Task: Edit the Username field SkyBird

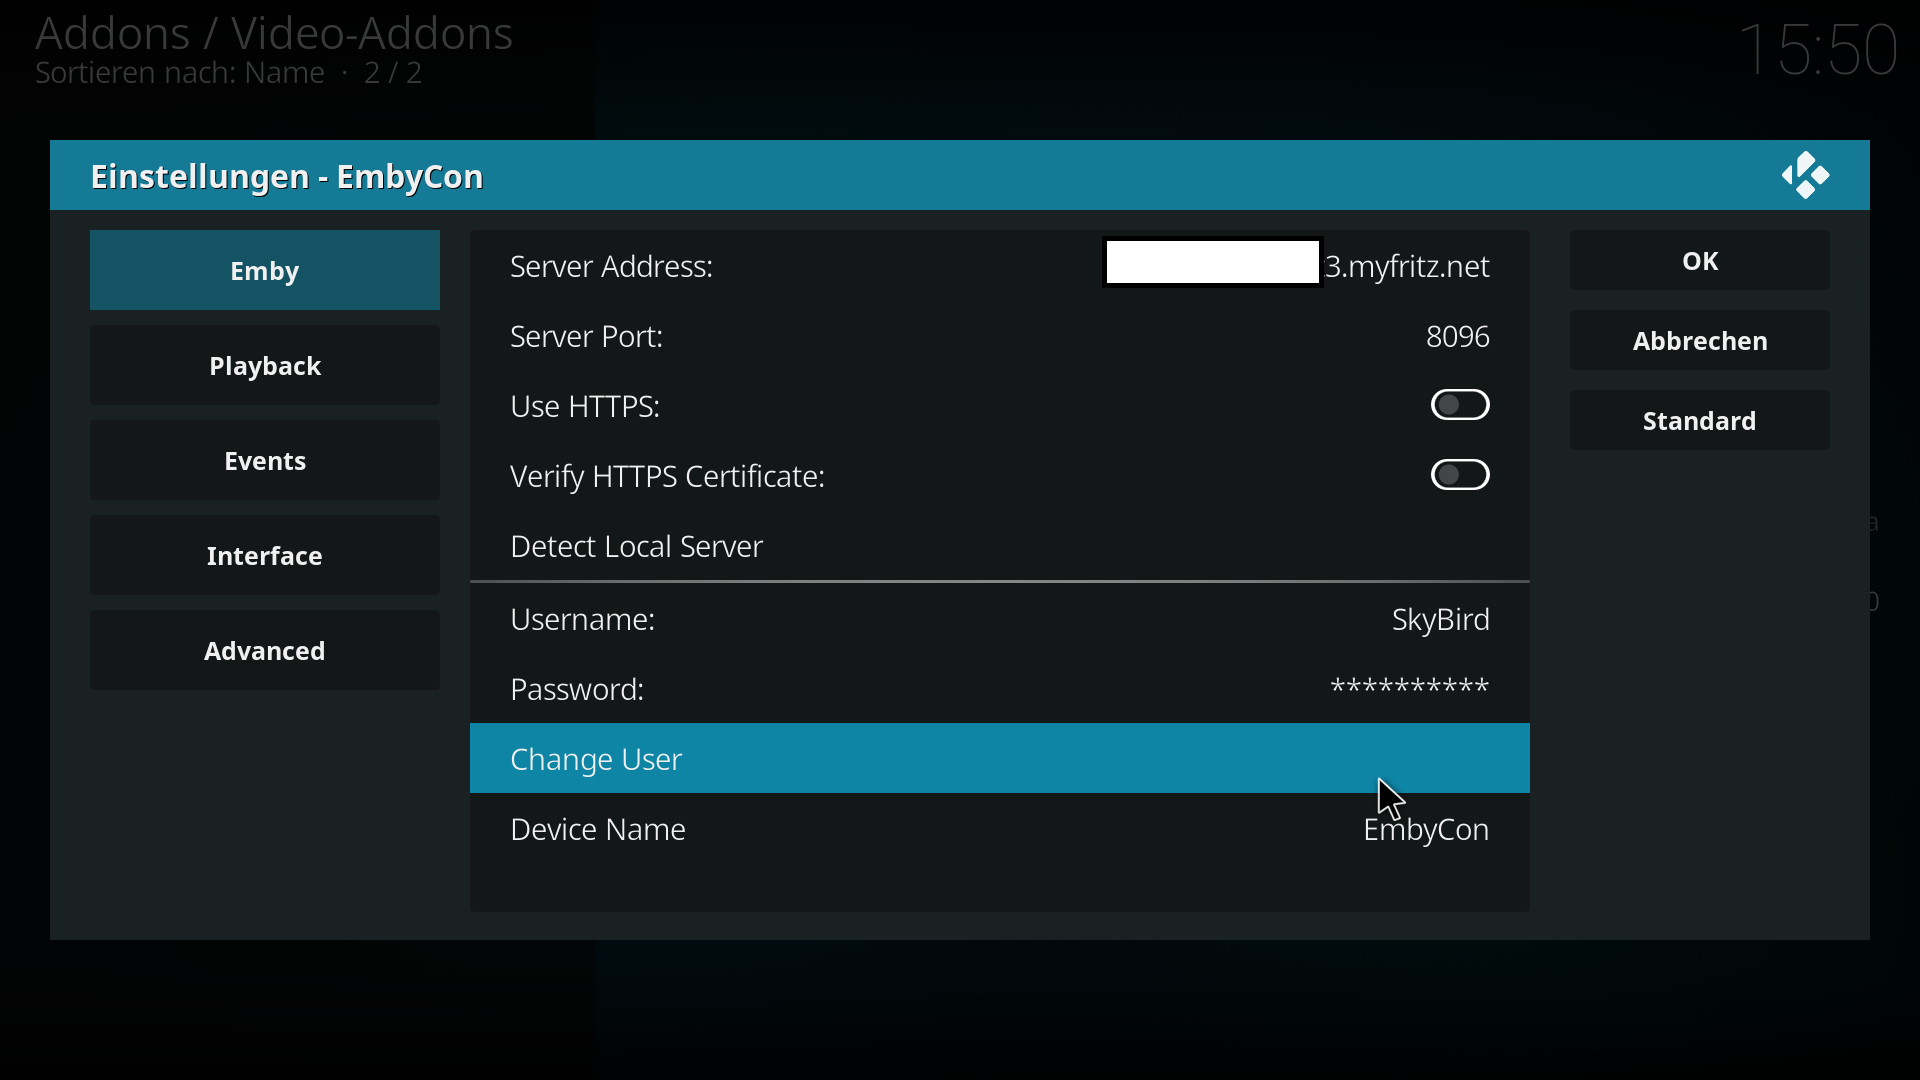Action: pos(1000,619)
